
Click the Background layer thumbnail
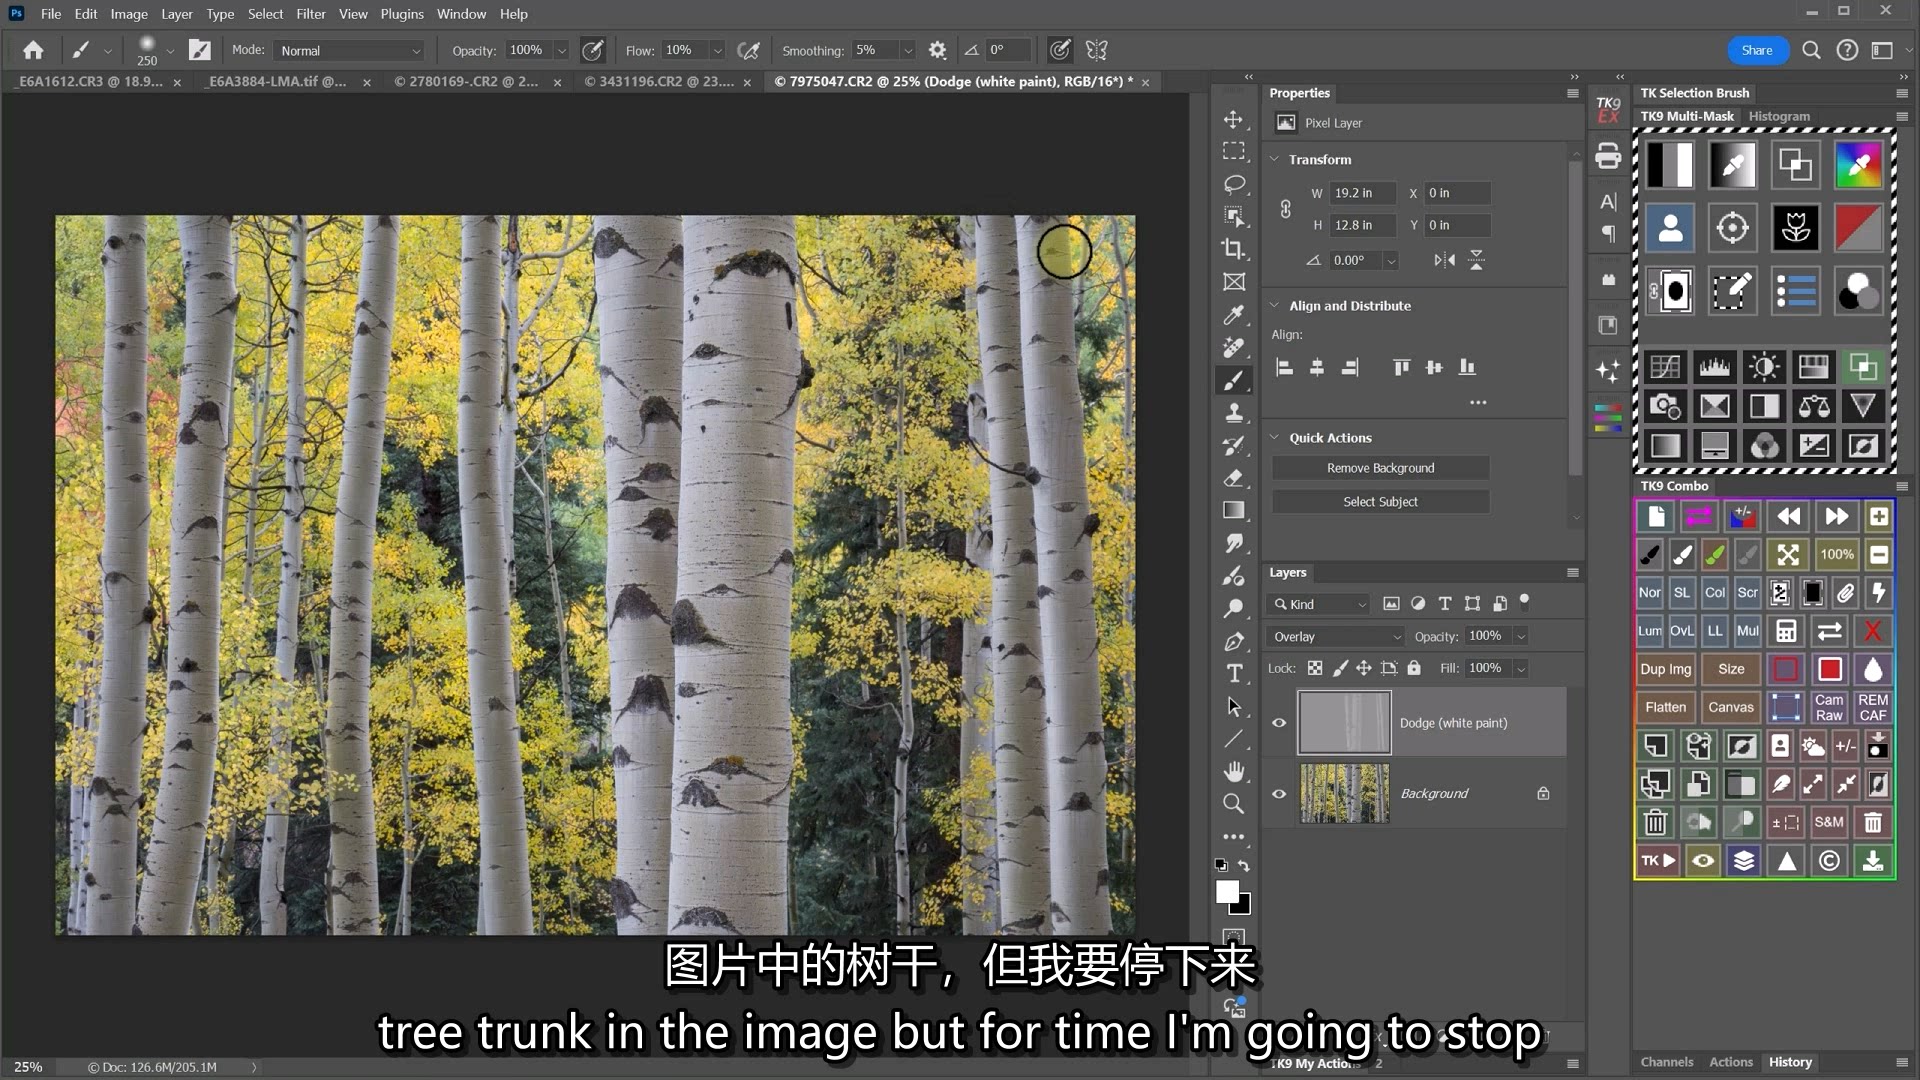pyautogui.click(x=1344, y=794)
